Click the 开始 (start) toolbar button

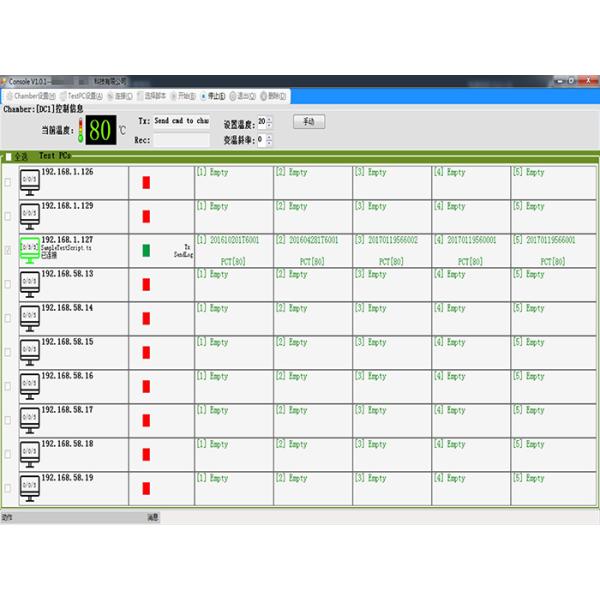click(x=184, y=96)
